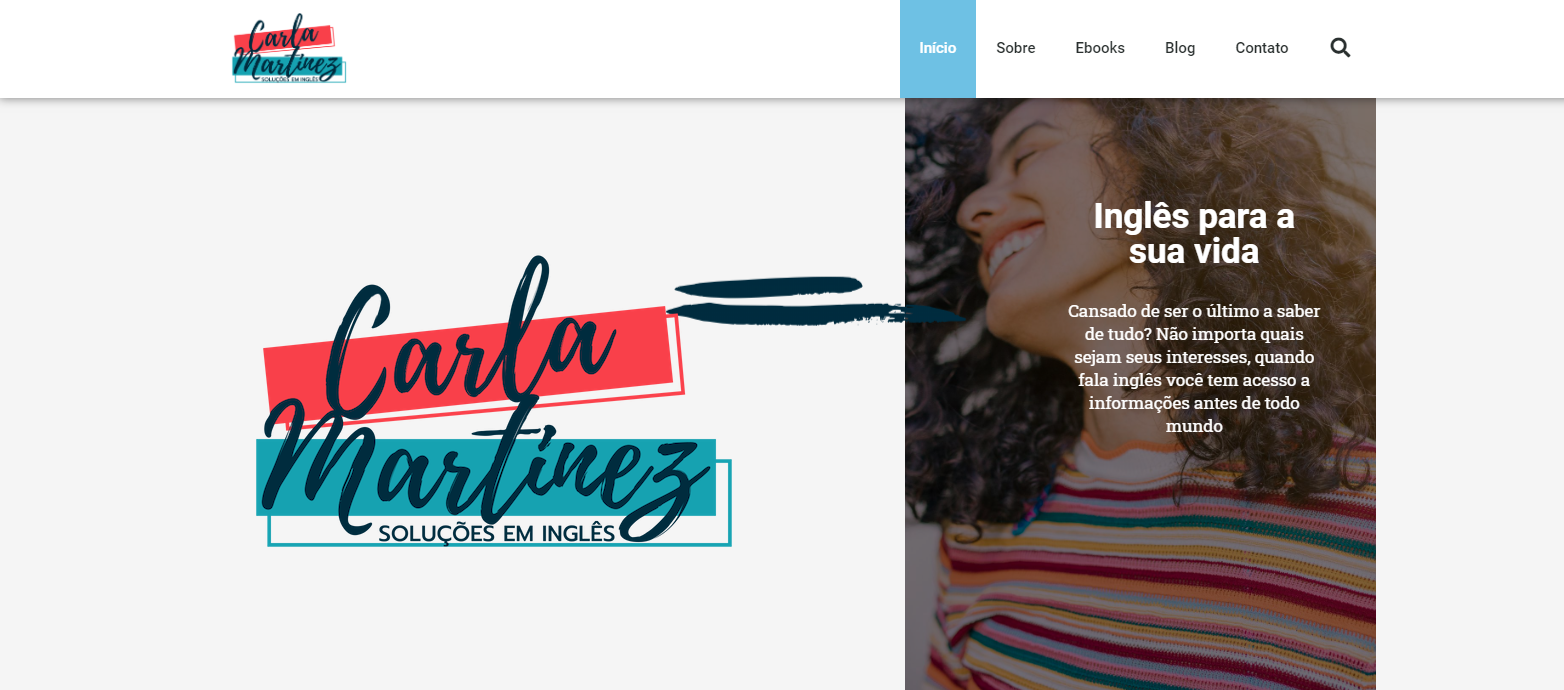Select the paragraph starting with Cansado de ser
The height and width of the screenshot is (690, 1564).
(x=1194, y=368)
